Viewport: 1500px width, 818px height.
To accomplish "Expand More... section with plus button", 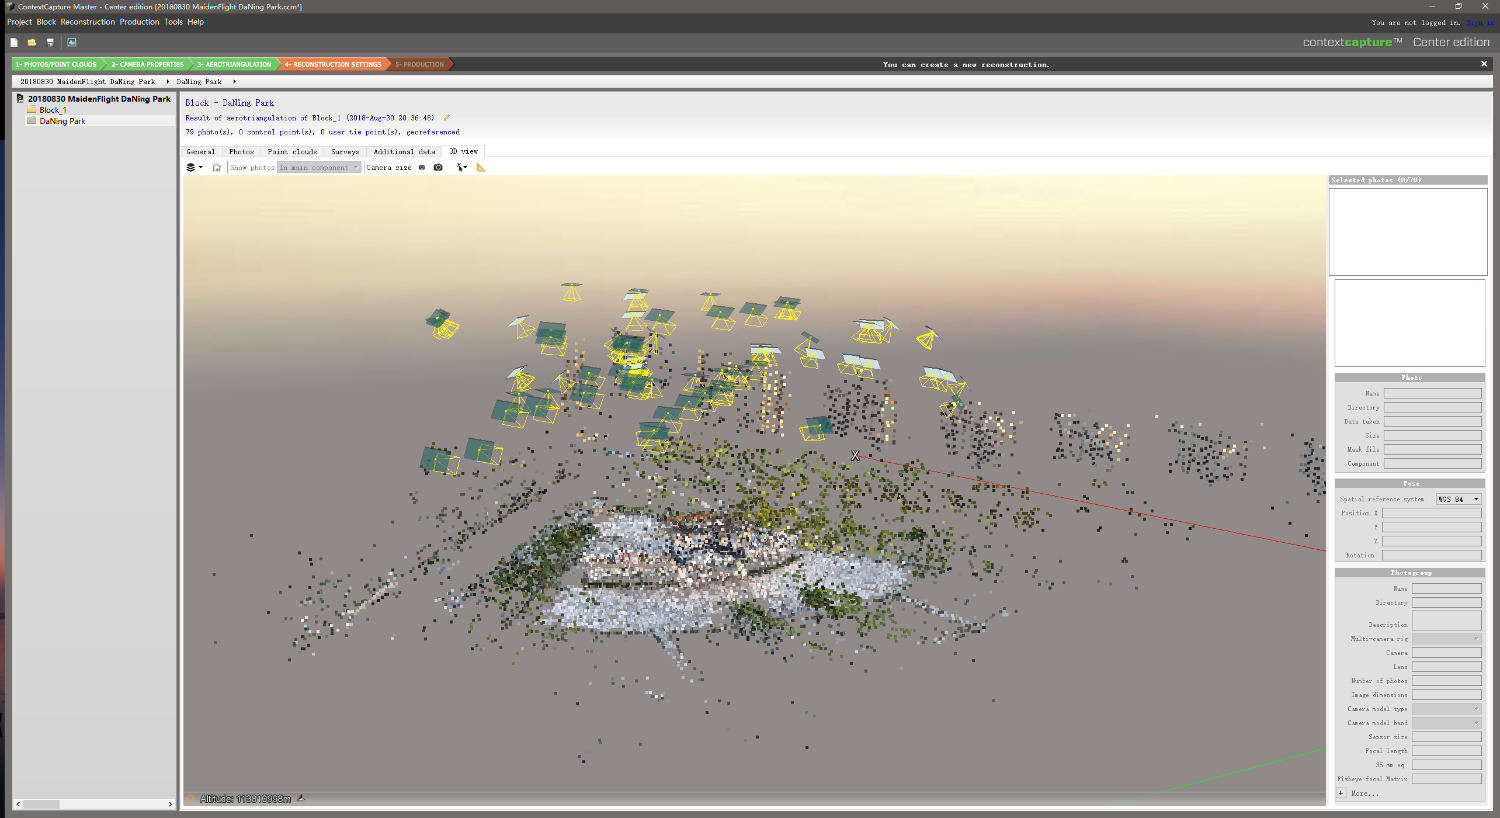I will (1341, 793).
